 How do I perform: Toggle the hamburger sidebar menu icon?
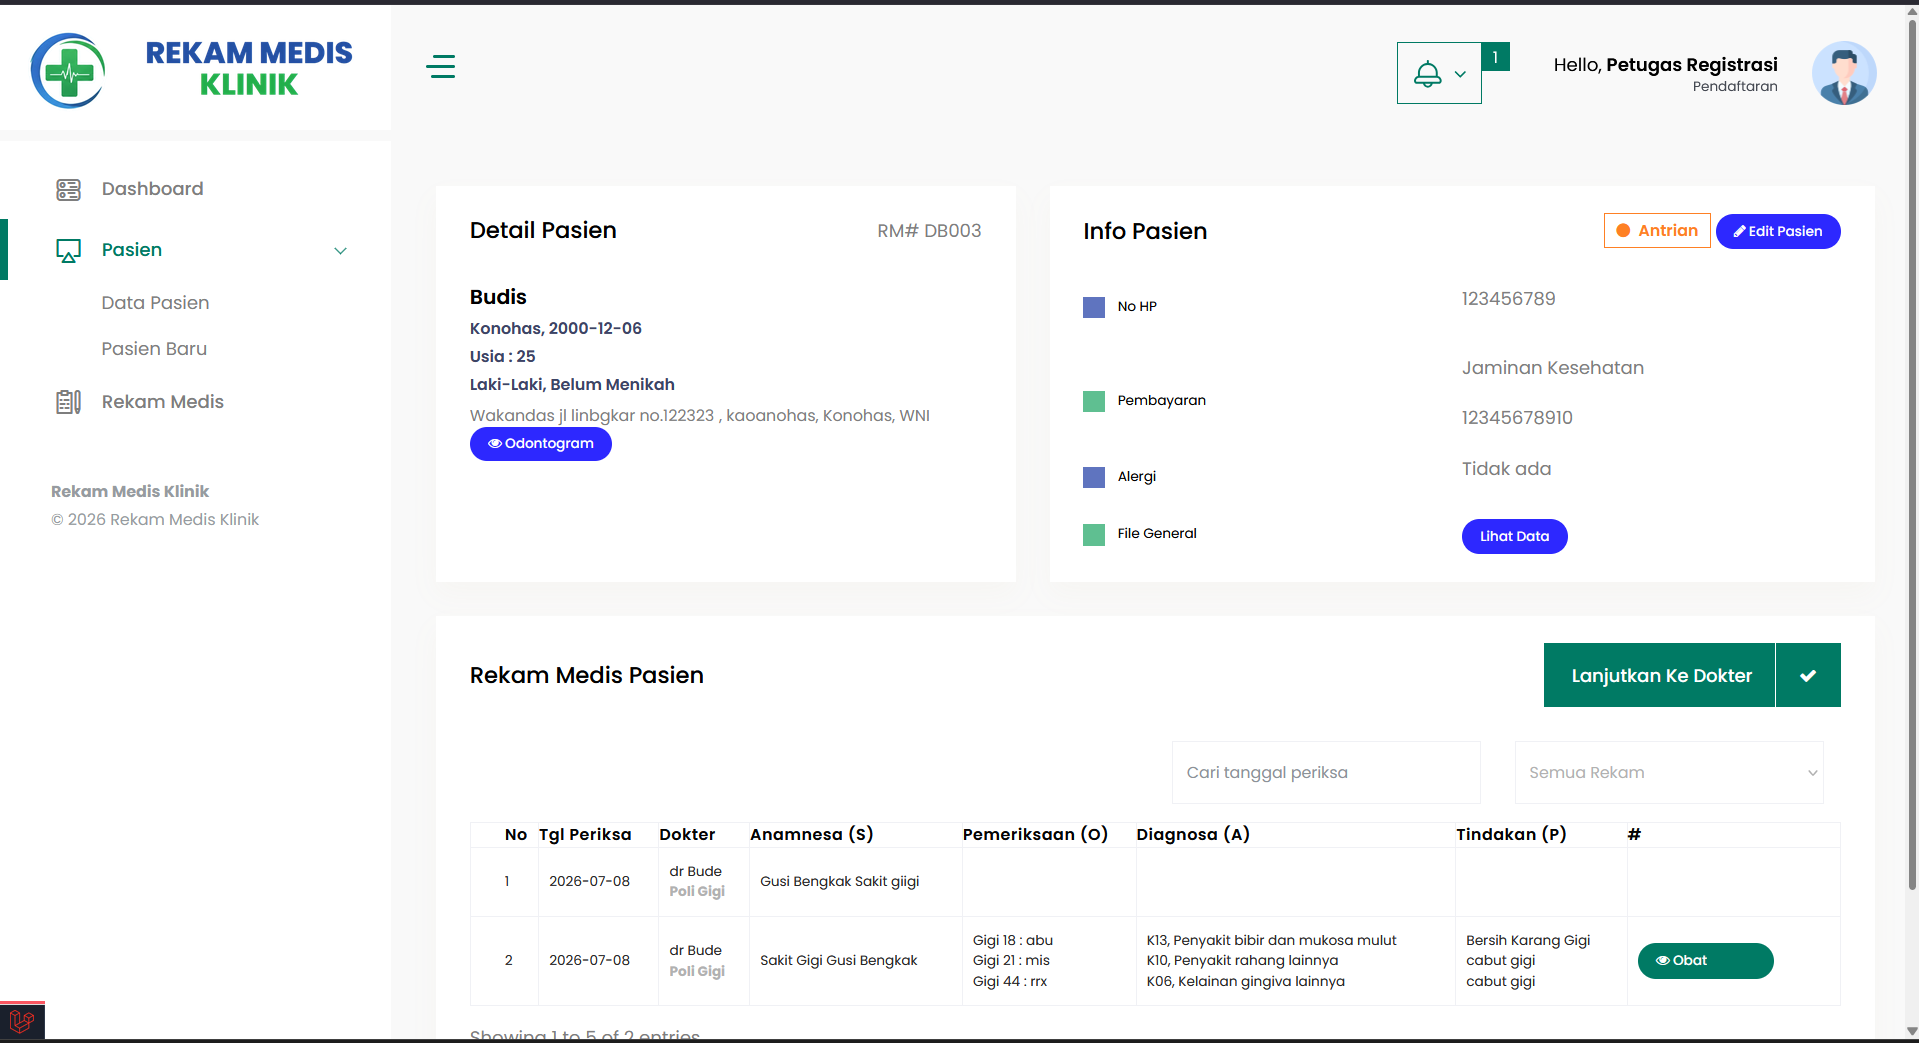tap(440, 67)
